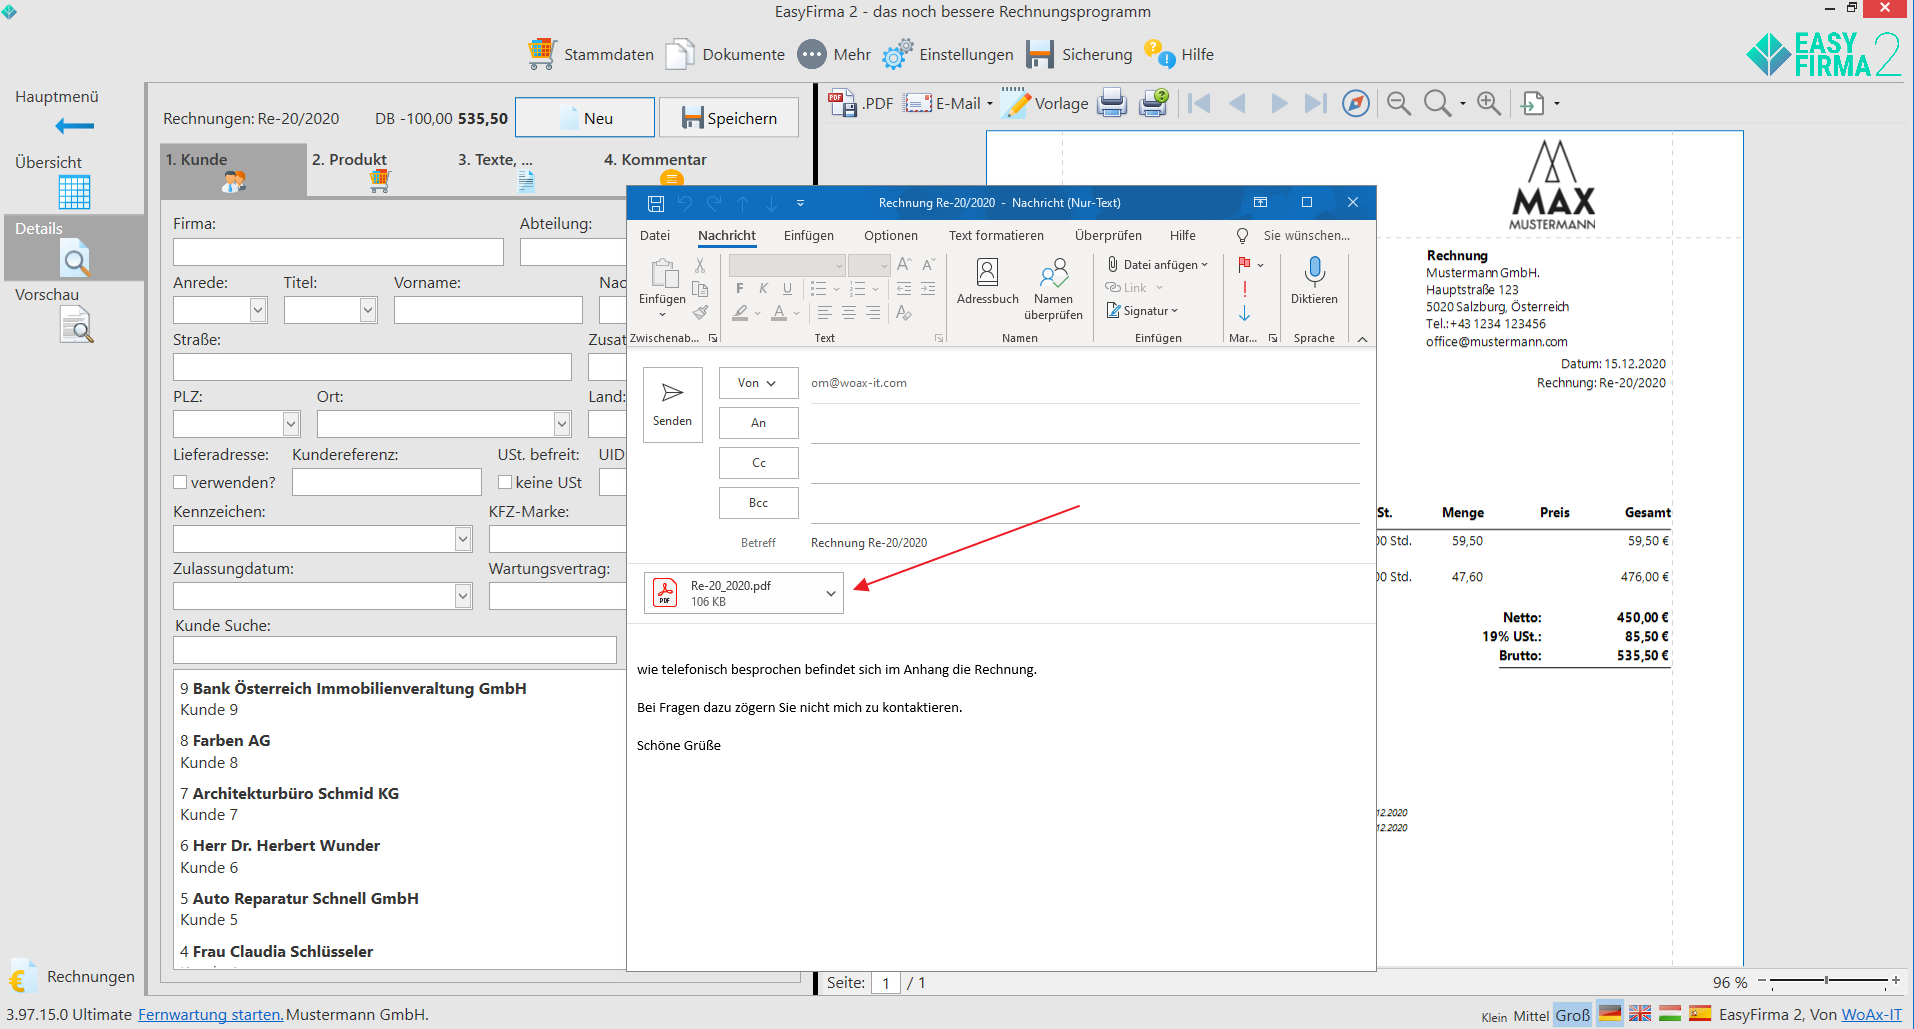Open the Vorschau preview icon
The image size is (1914, 1029).
pyautogui.click(x=76, y=325)
